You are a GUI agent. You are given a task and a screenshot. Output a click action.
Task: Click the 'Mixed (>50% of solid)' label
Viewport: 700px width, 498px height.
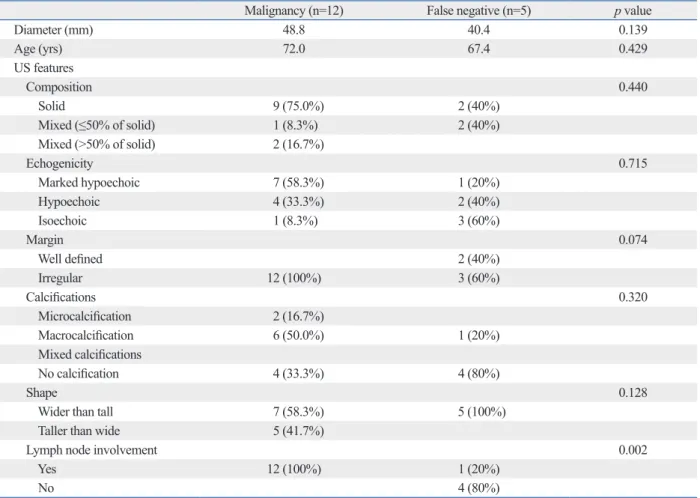coord(97,145)
